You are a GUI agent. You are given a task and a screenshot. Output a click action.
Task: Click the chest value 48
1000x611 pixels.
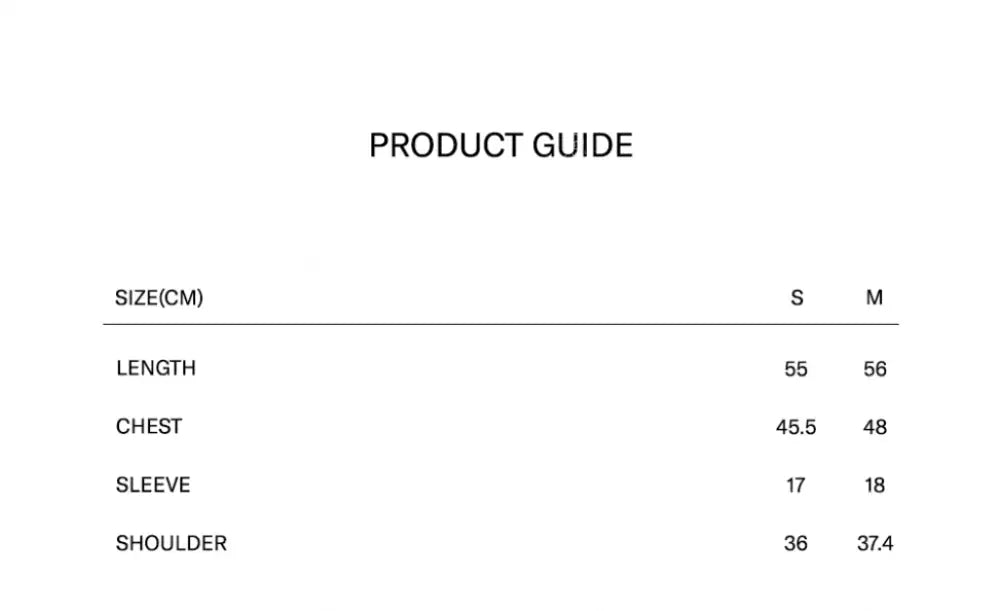click(875, 428)
